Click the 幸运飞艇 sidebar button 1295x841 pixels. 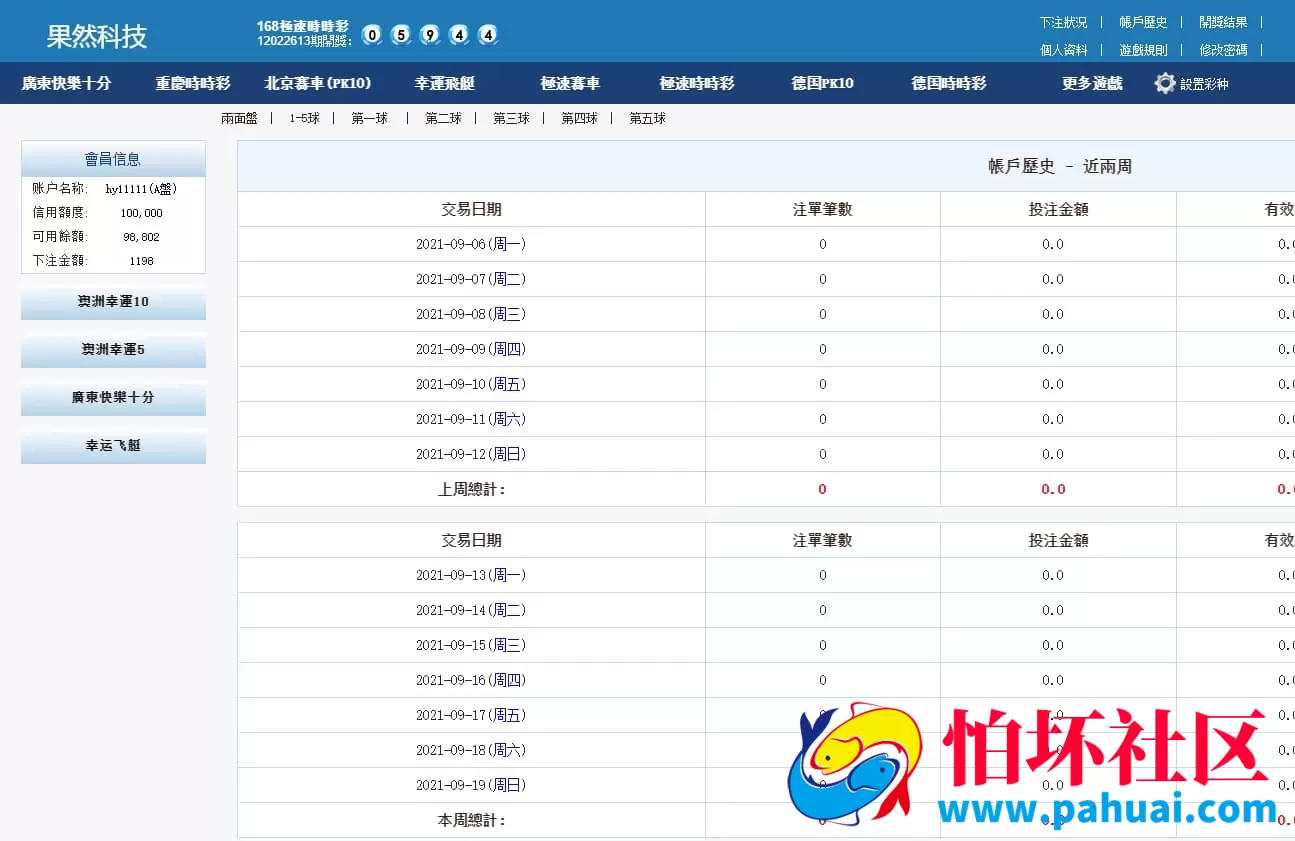(x=113, y=445)
